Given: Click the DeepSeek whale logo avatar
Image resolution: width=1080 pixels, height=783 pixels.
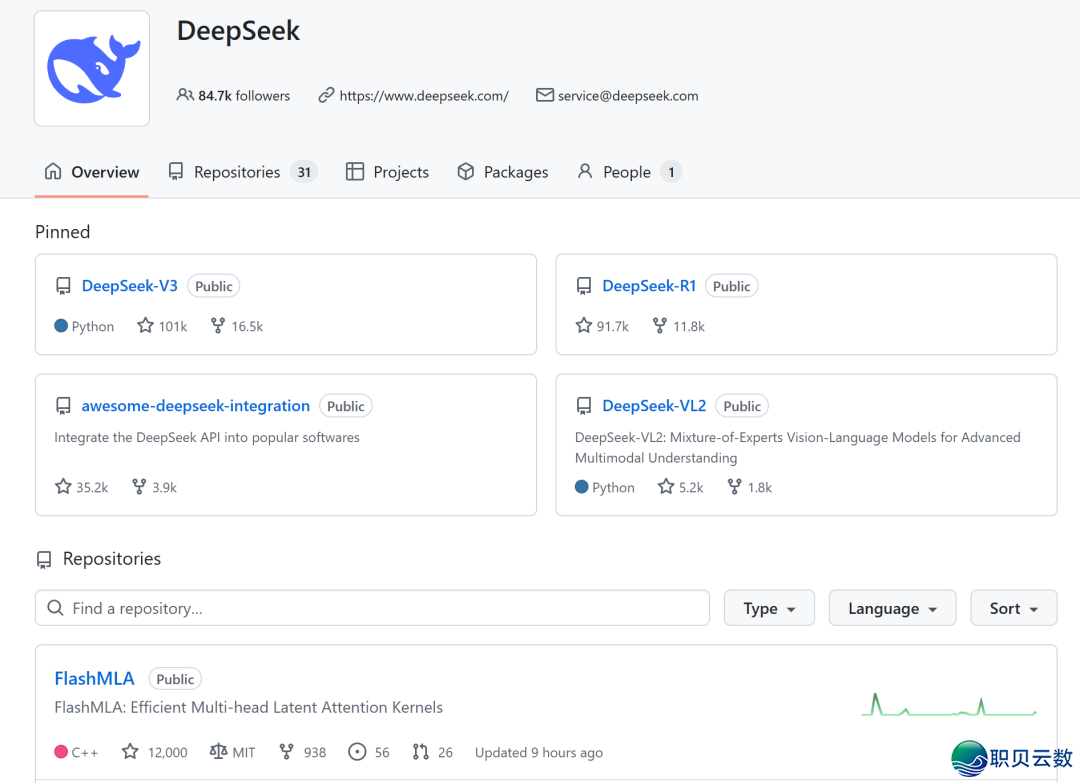Looking at the screenshot, I should click(x=92, y=69).
